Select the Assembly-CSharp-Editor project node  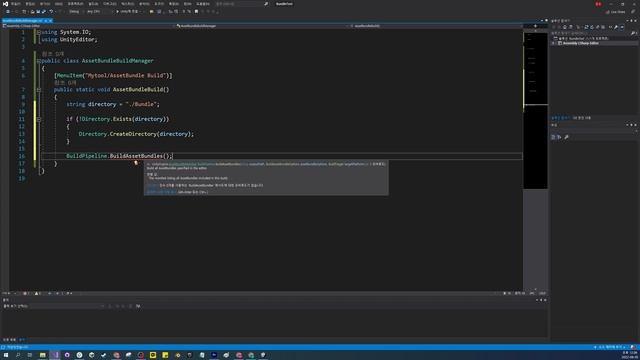click(x=581, y=43)
